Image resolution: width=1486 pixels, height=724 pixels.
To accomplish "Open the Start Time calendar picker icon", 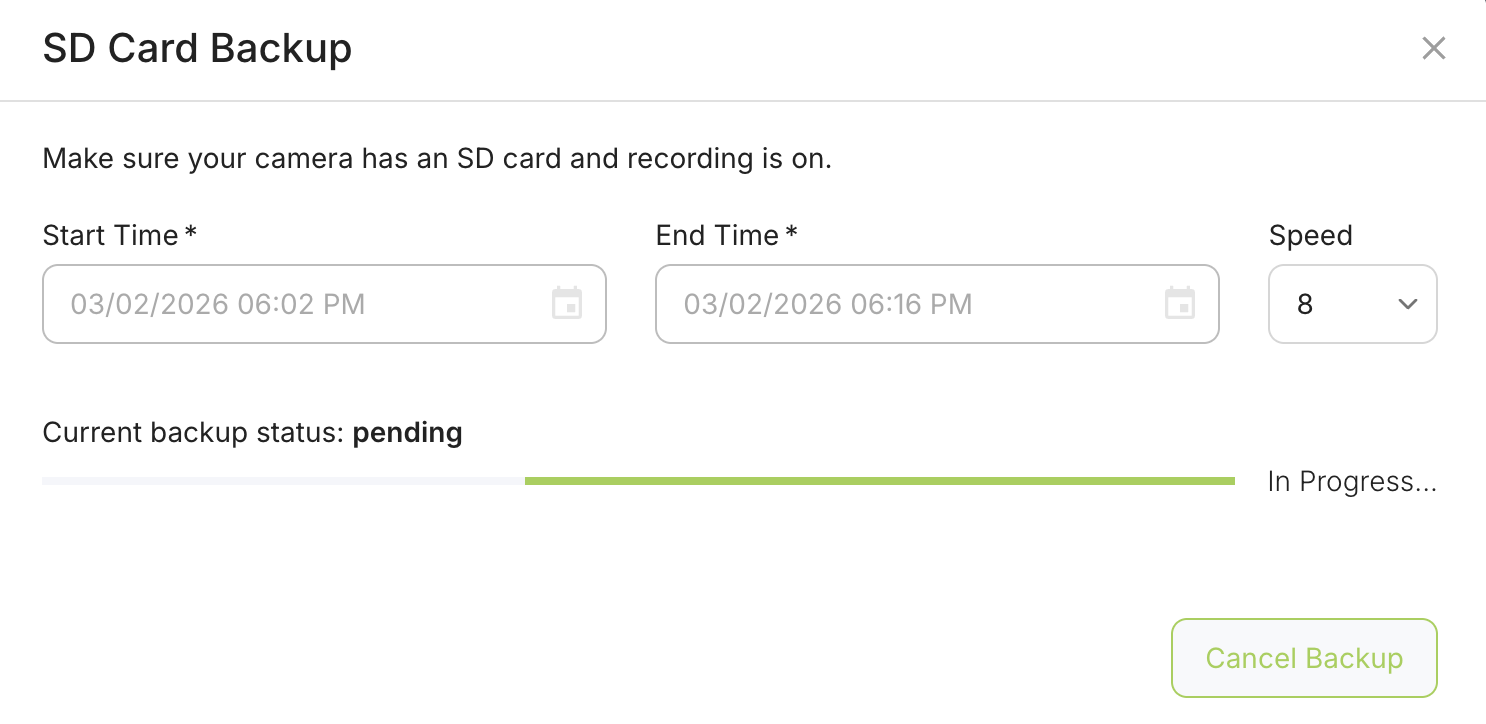I will (x=567, y=303).
